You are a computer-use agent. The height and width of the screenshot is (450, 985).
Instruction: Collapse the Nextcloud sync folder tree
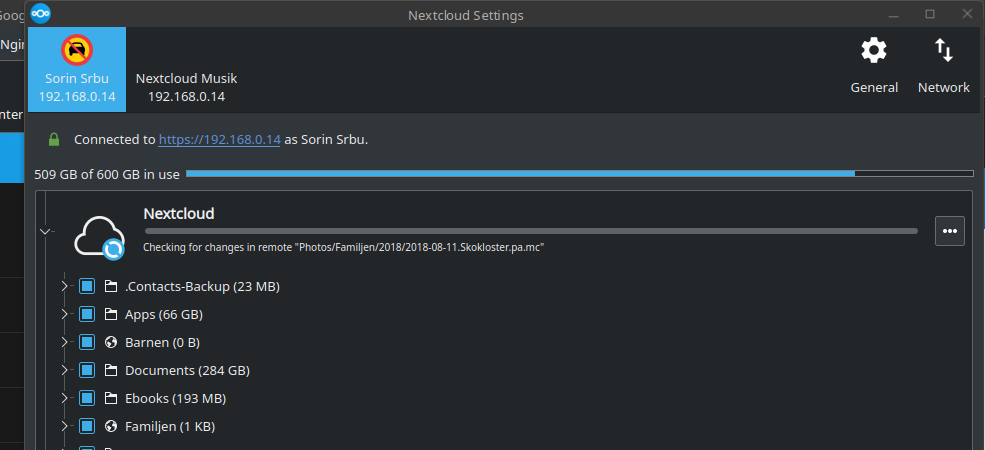(x=45, y=232)
